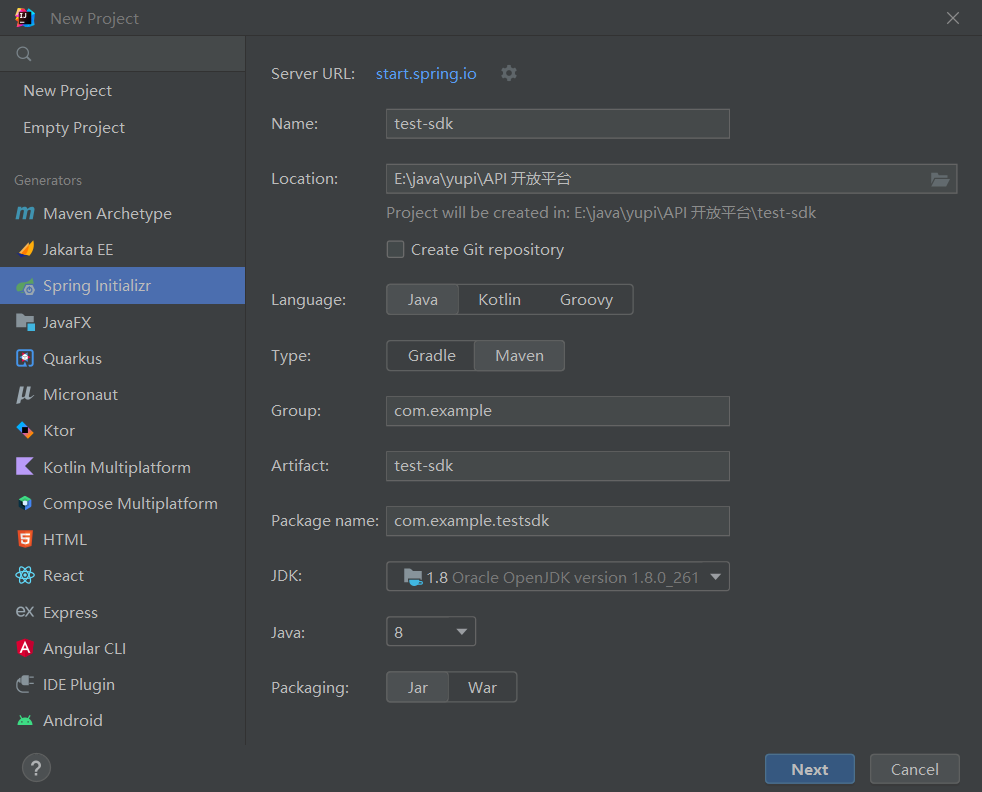982x792 pixels.
Task: Click the Micronaut mu icon
Action: click(x=25, y=394)
